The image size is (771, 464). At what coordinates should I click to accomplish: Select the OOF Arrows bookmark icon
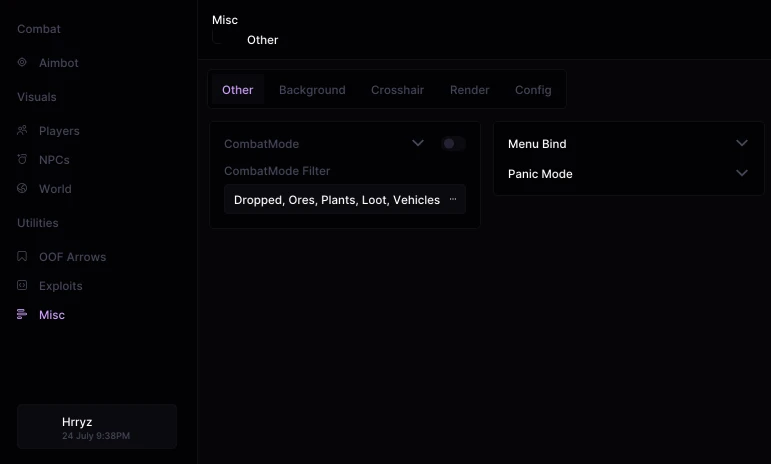[x=22, y=256]
